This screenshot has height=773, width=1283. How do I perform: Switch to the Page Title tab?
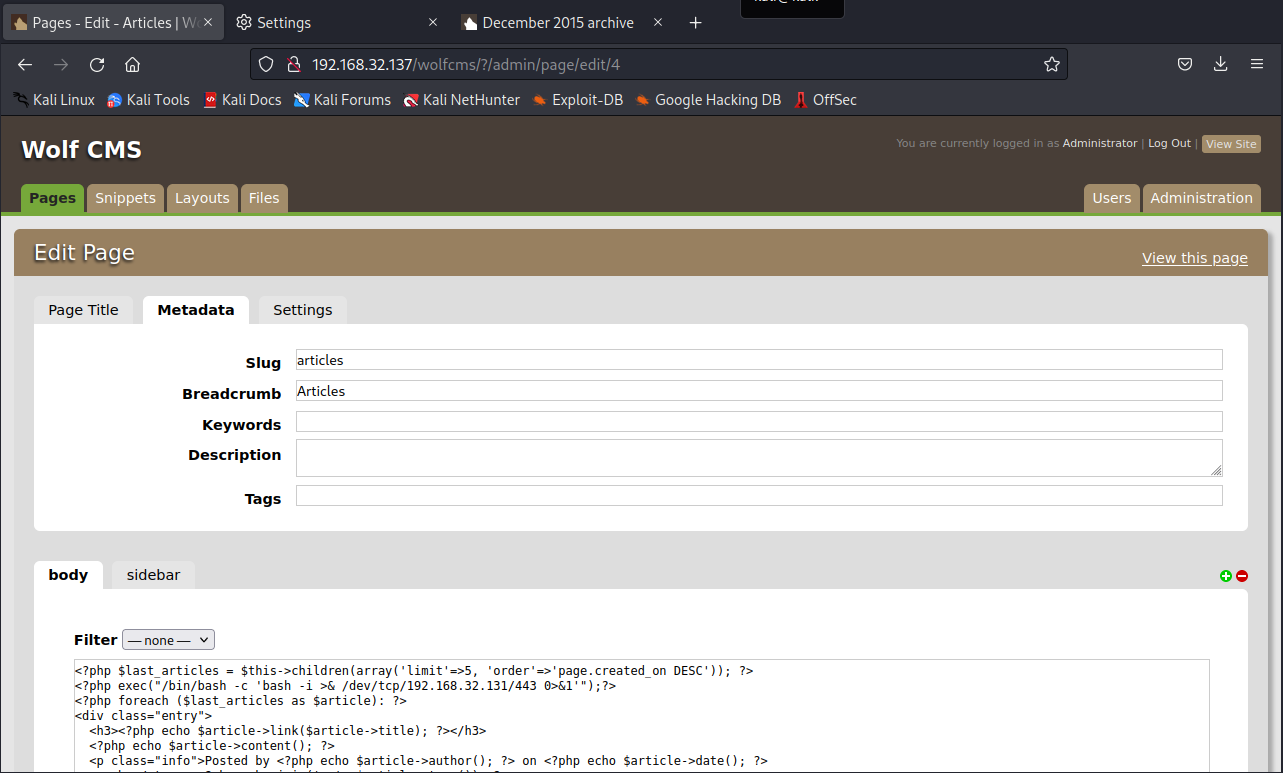[84, 310]
